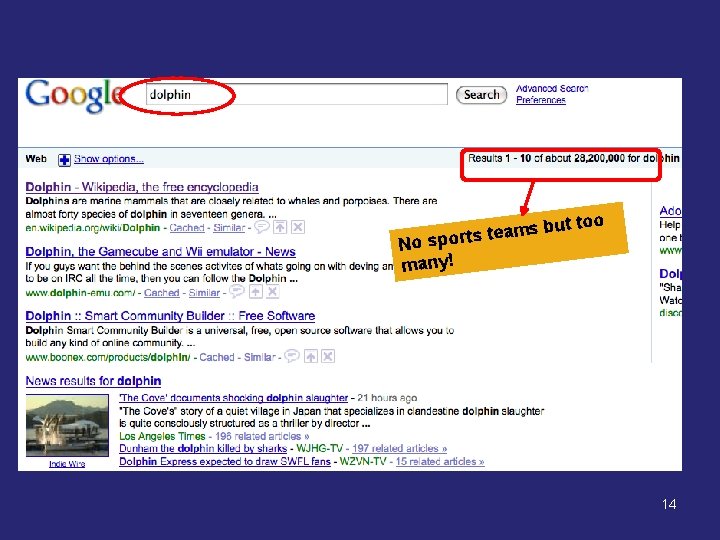Image resolution: width=720 pixels, height=540 pixels.
Task: Click the dolphin search input field
Action: tap(297, 95)
